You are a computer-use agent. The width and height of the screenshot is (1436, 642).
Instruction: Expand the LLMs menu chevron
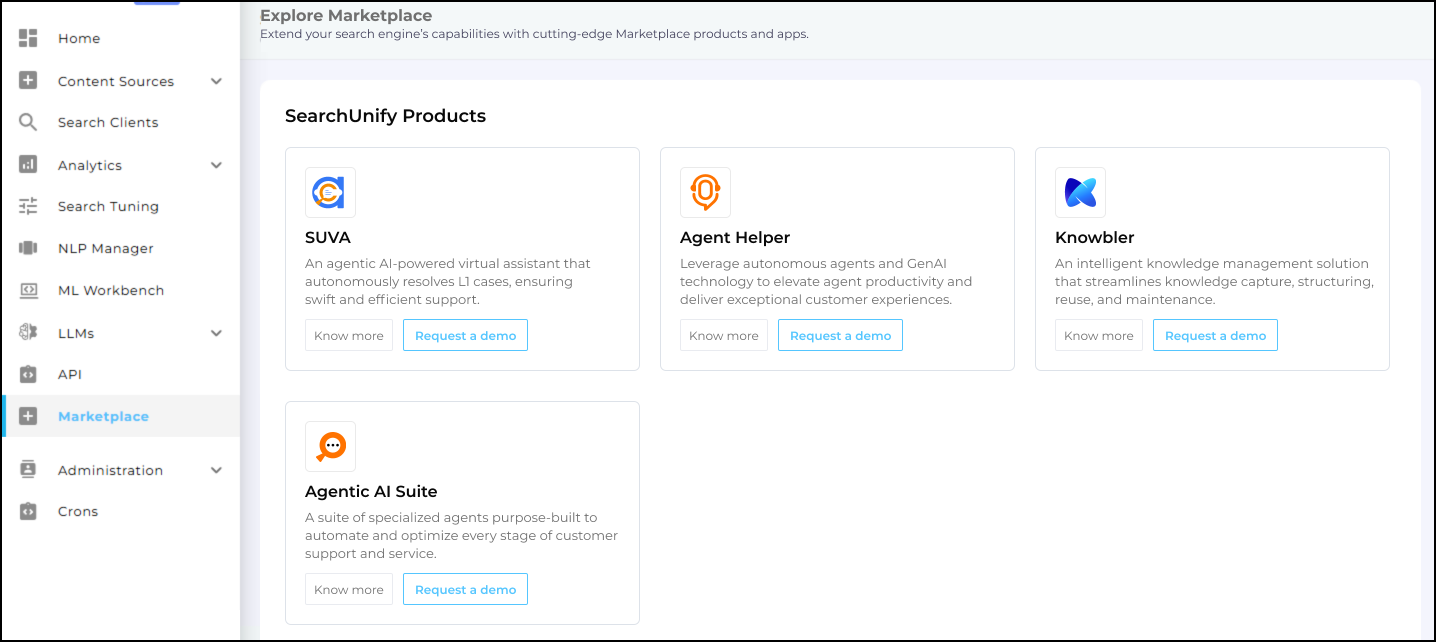tap(216, 333)
